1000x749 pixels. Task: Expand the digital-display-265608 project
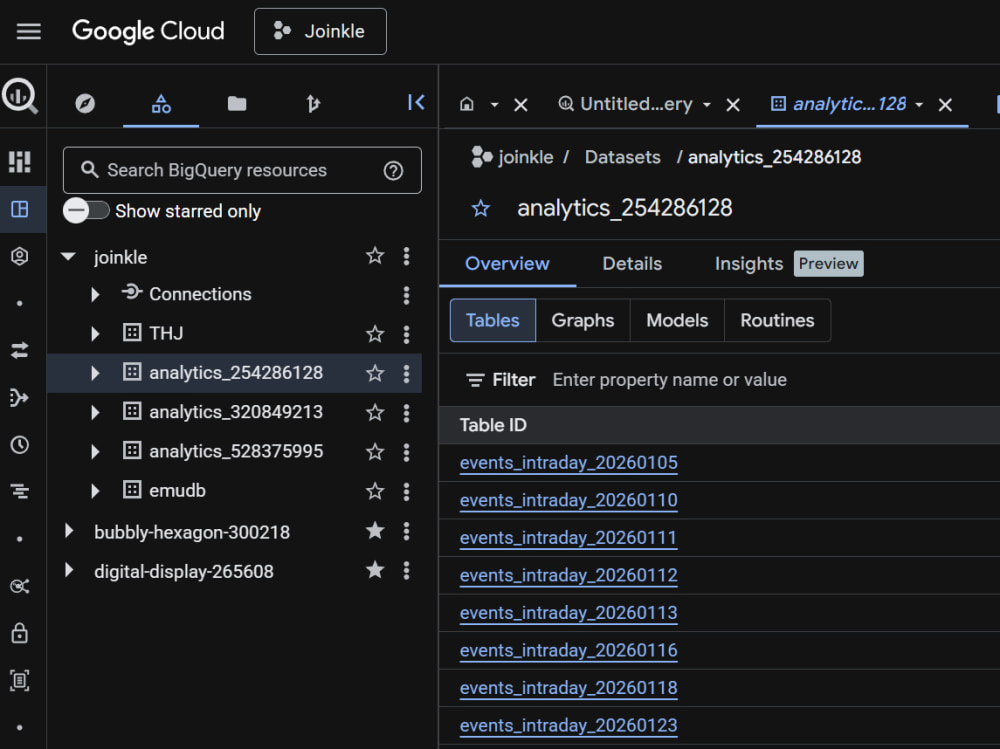tap(68, 570)
